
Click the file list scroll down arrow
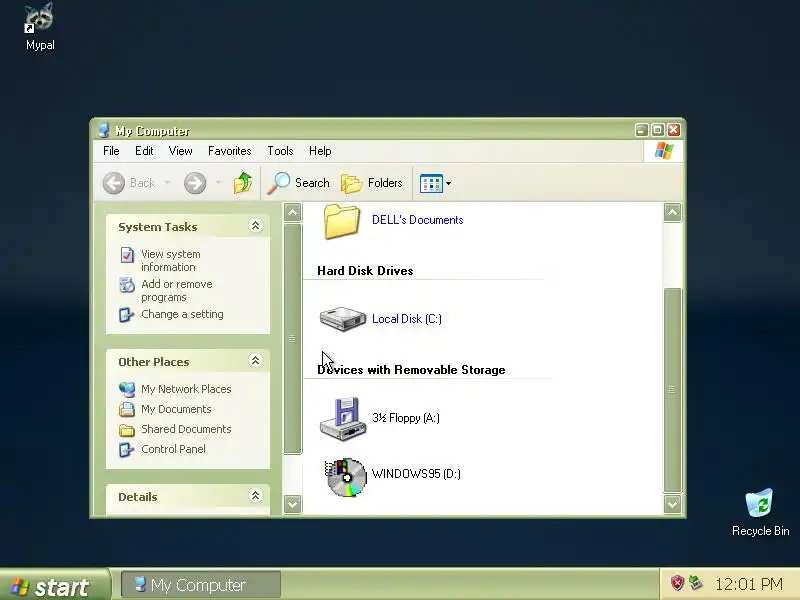tap(672, 505)
